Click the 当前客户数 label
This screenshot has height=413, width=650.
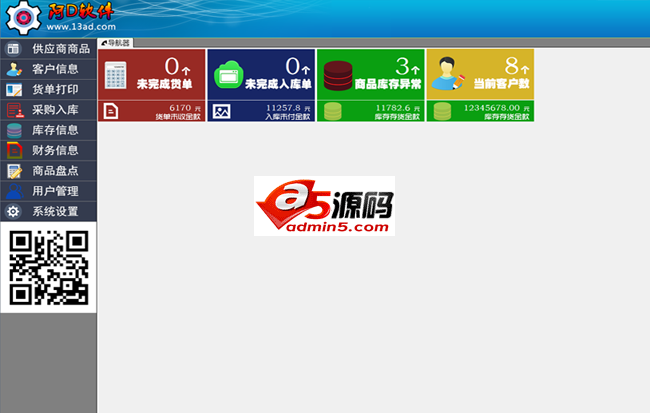pyautogui.click(x=502, y=84)
